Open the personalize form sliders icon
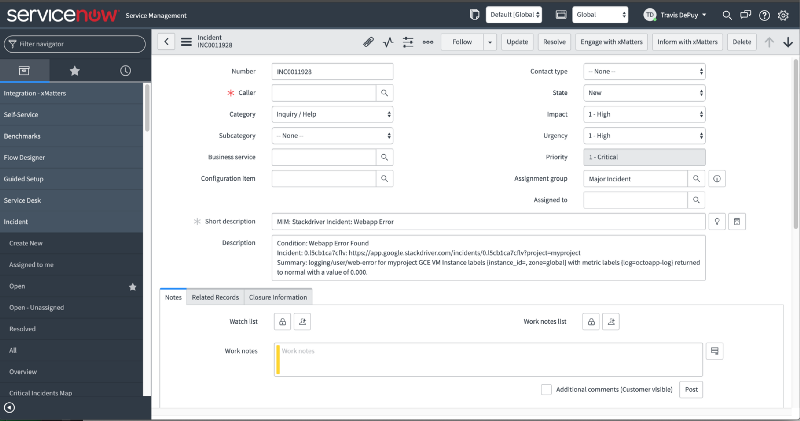The width and height of the screenshot is (800, 421). (408, 42)
